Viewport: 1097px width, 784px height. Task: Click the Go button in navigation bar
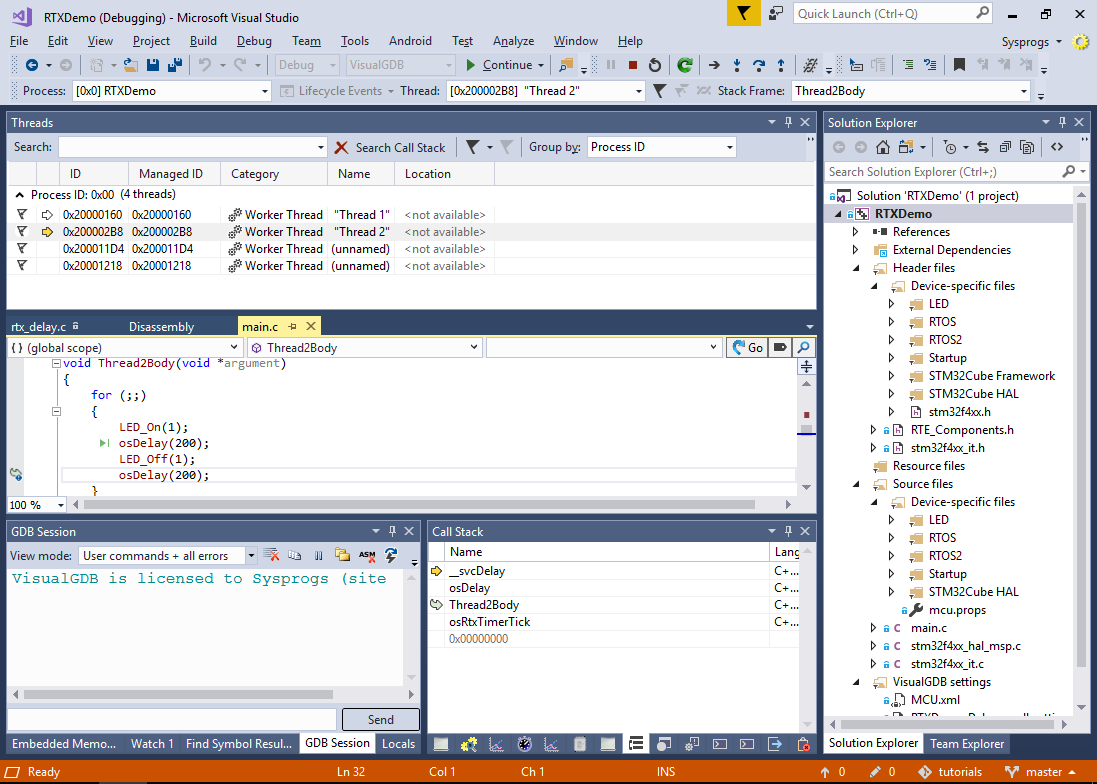pos(747,347)
